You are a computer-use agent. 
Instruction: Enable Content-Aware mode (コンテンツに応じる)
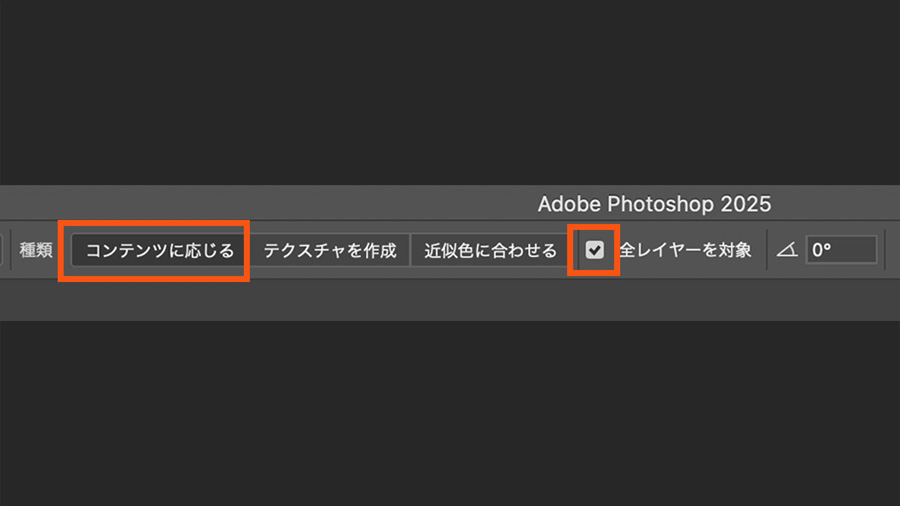(159, 250)
